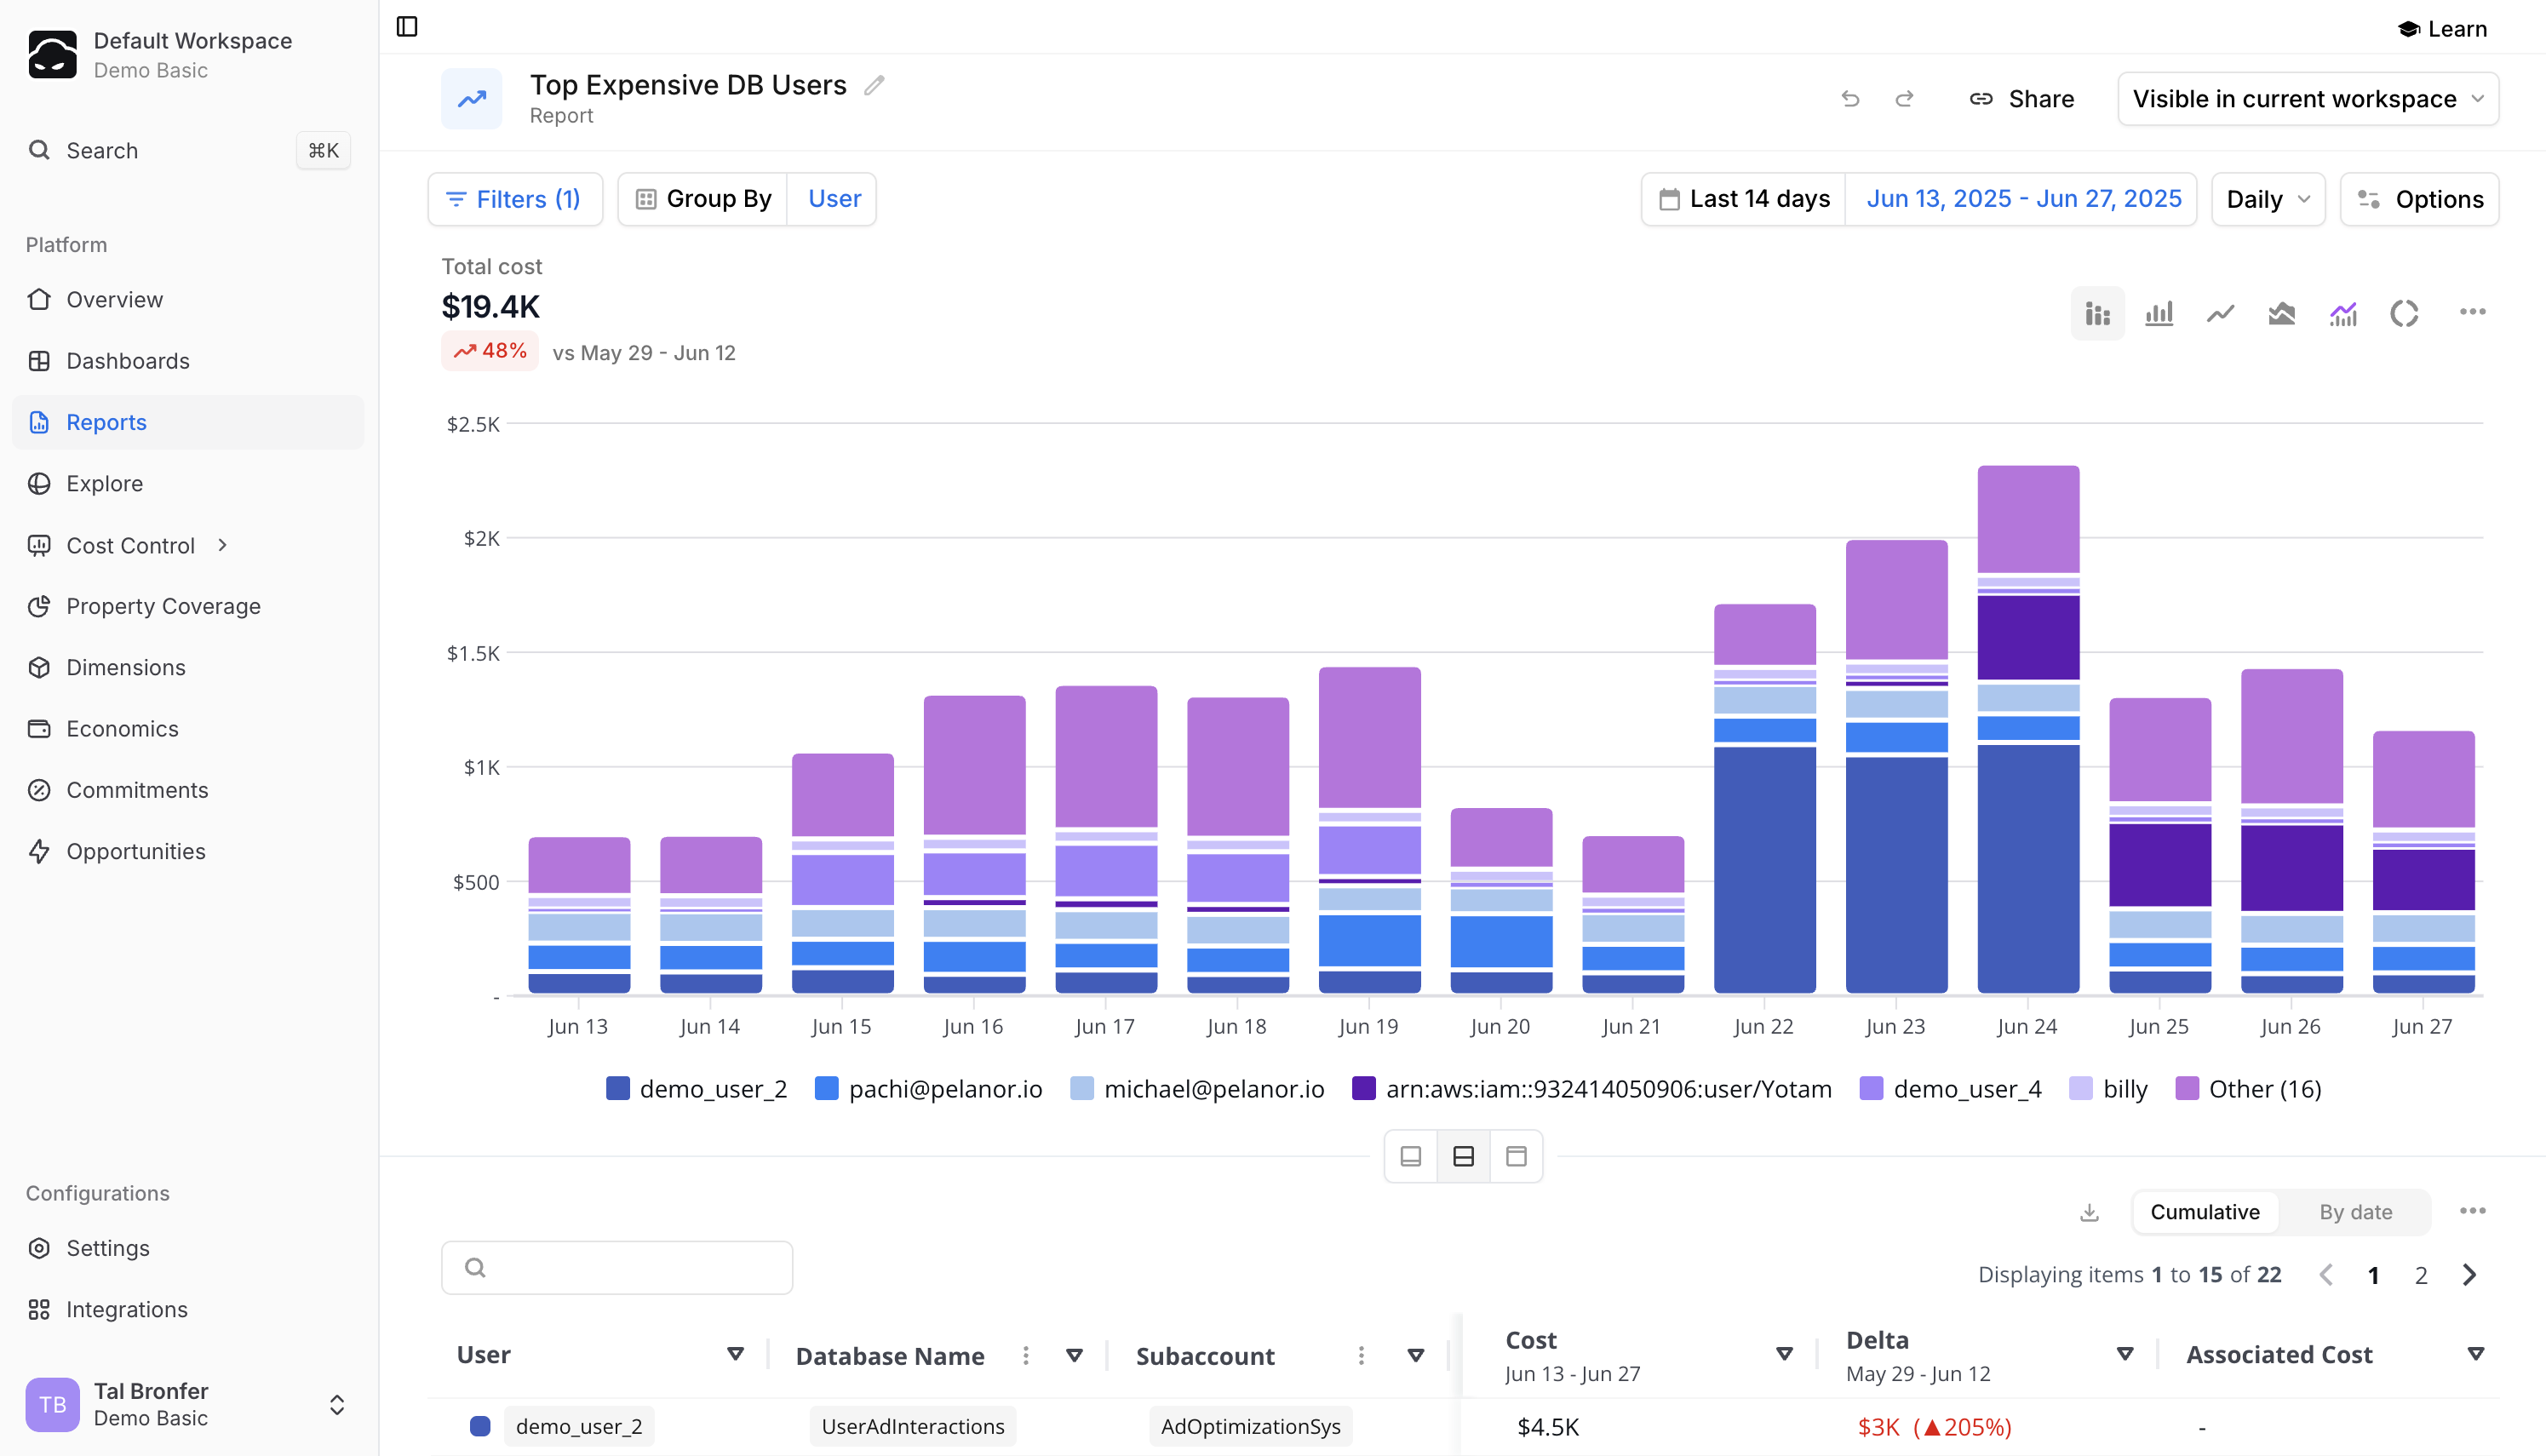Select the stacked bar chart icon

[x=2097, y=313]
